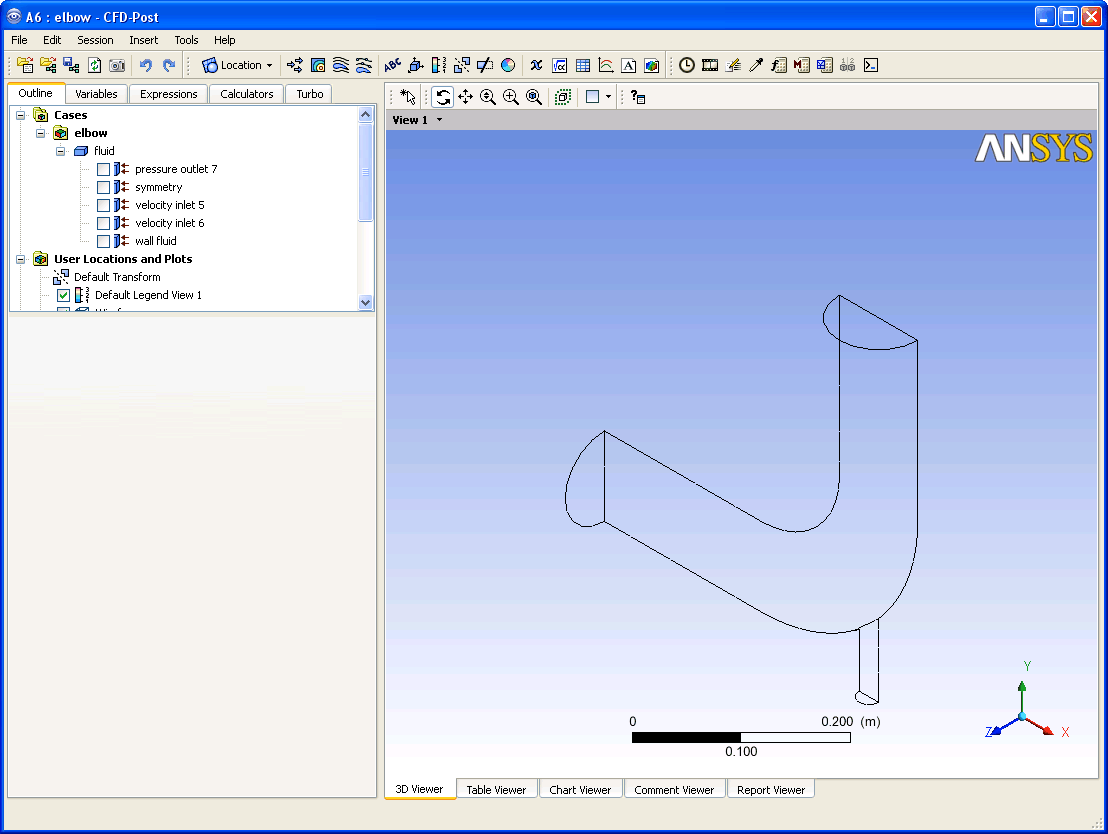Open the Expressions tab

[x=168, y=94]
